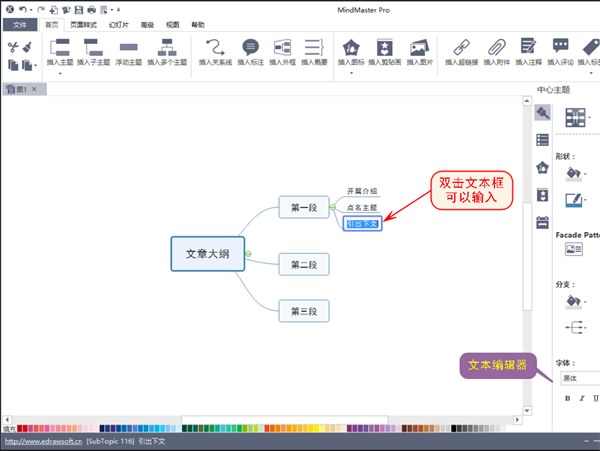Click 插入多个主题 multiple topics icon
Image resolution: width=600 pixels, height=451 pixels.
pyautogui.click(x=167, y=48)
